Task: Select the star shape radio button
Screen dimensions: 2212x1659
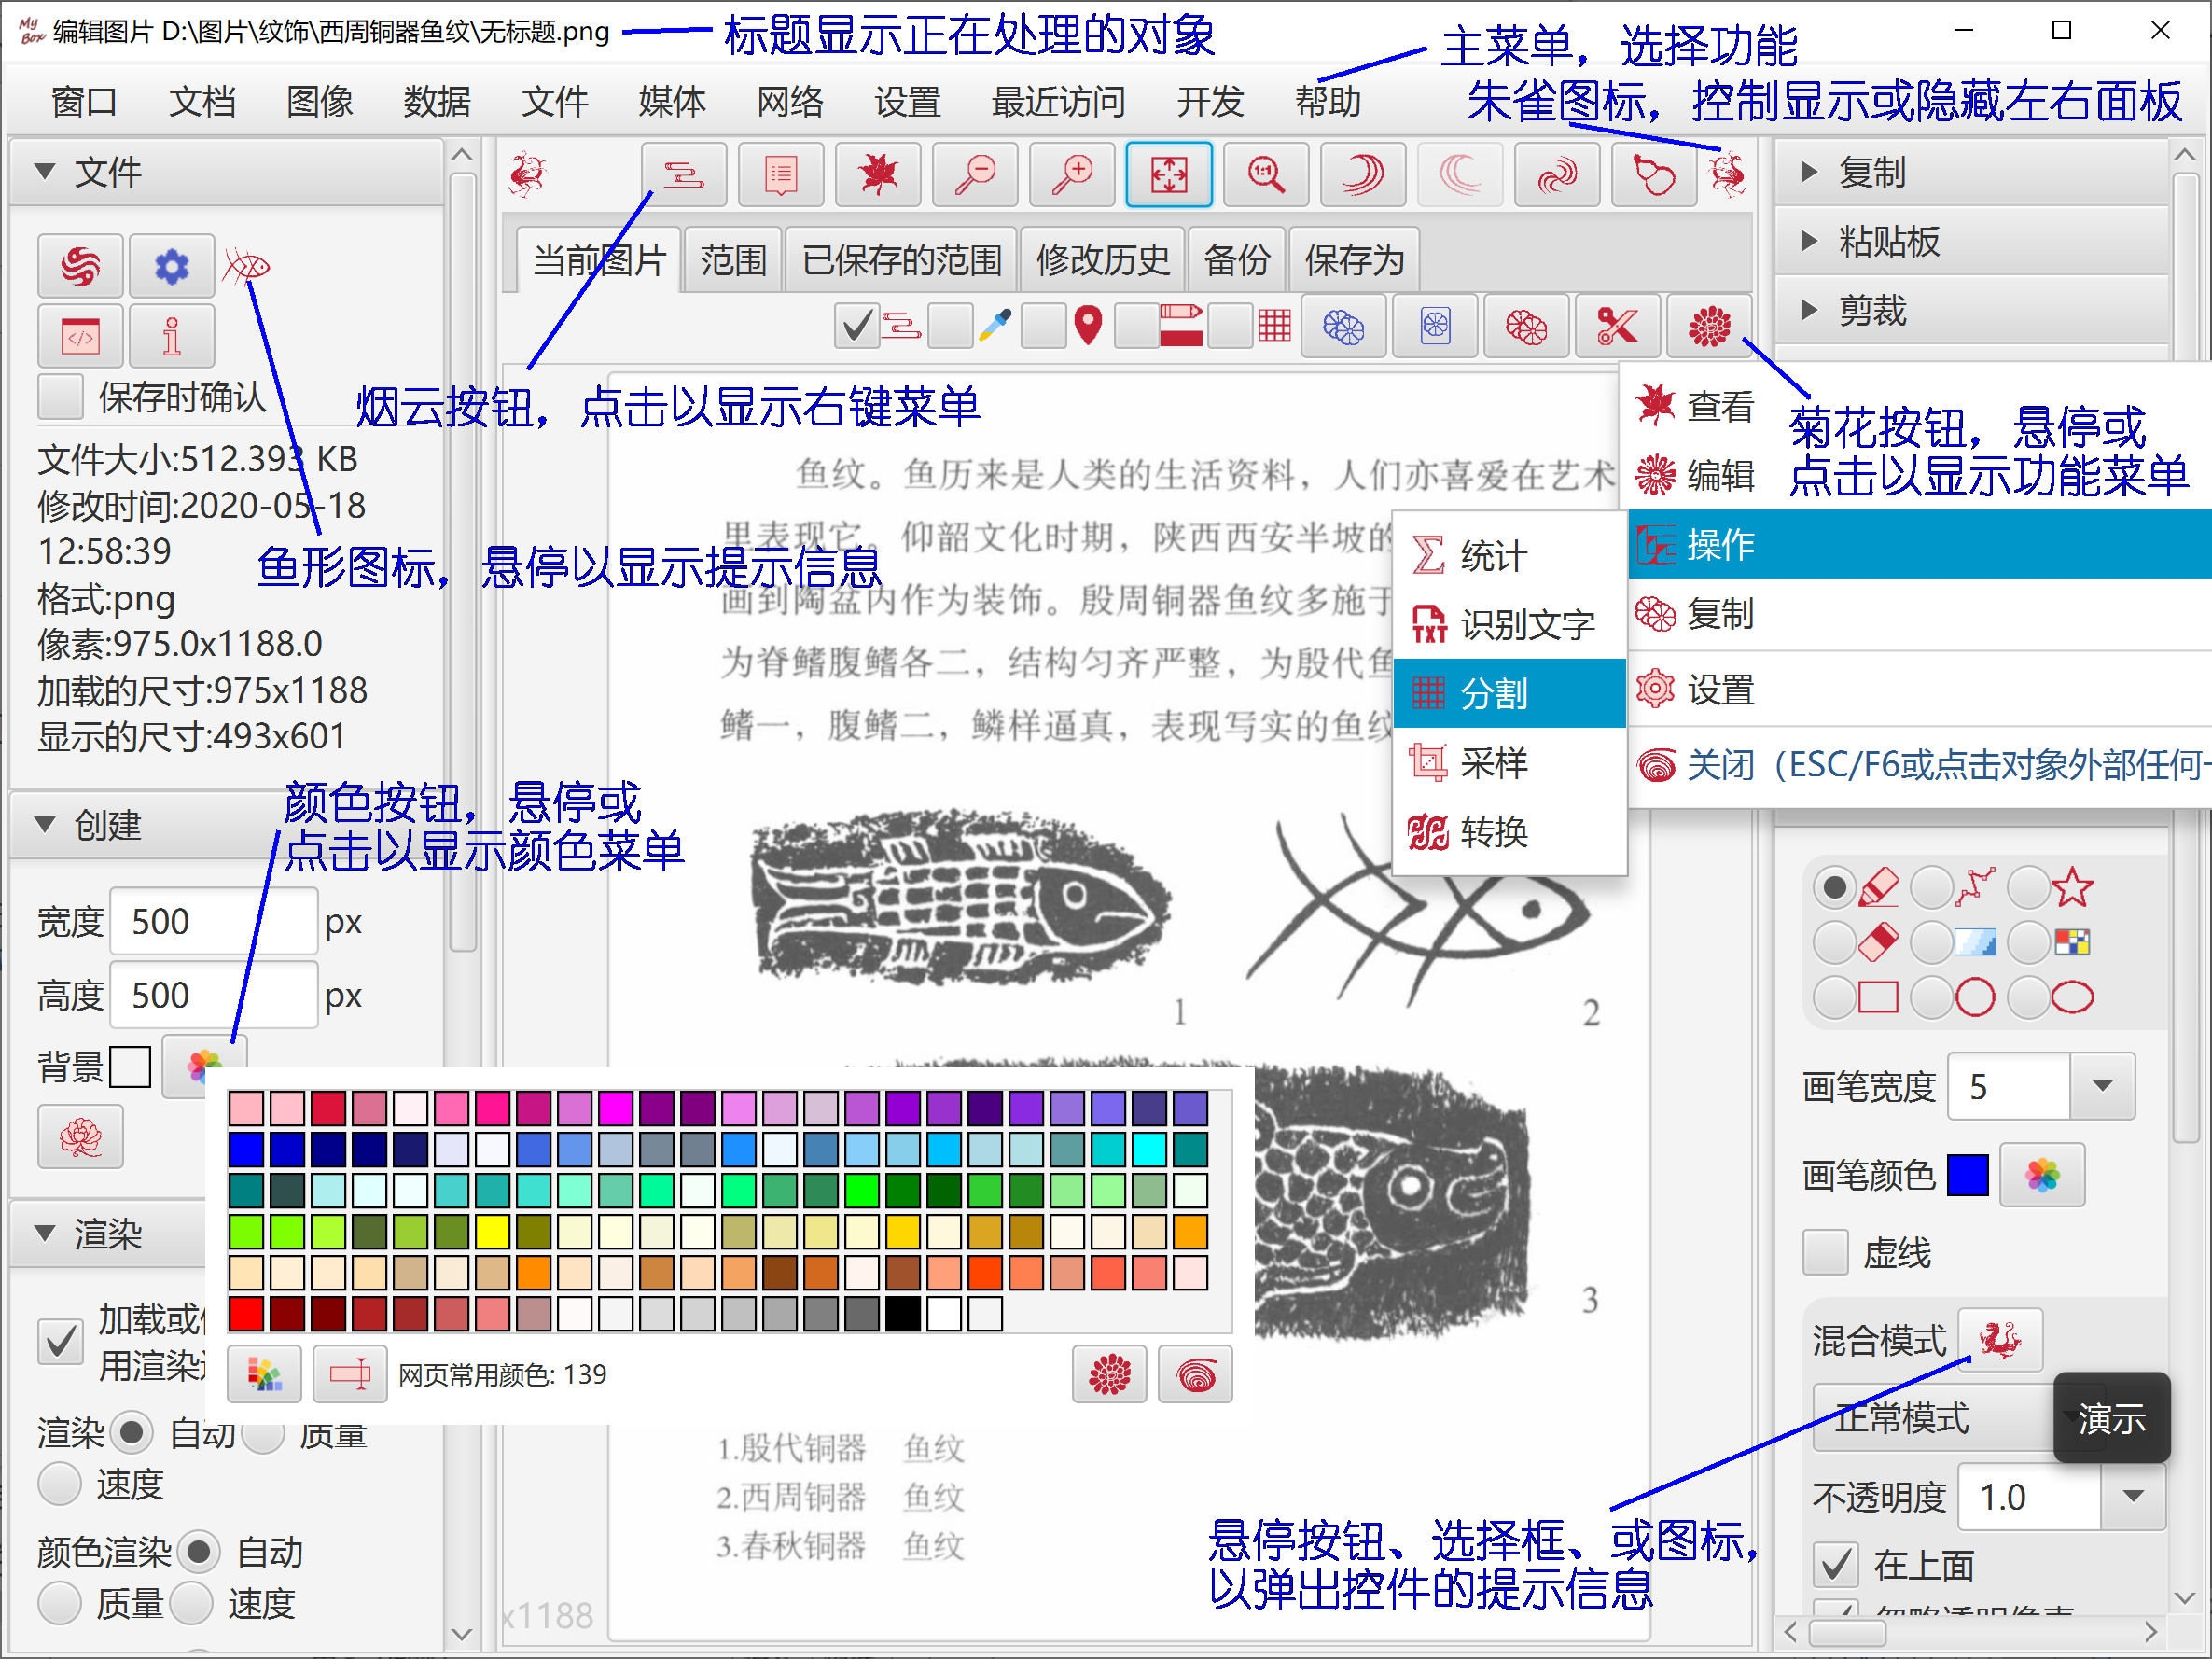Action: click(x=2029, y=887)
